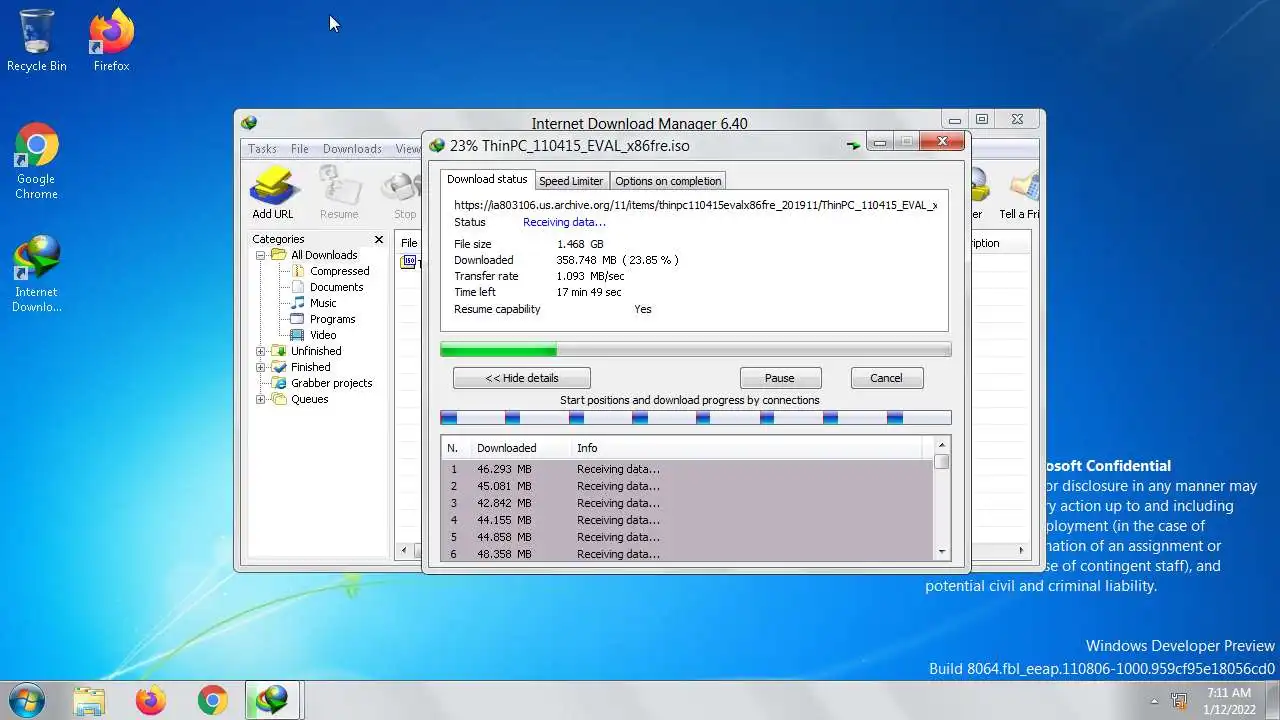The height and width of the screenshot is (720, 1280).
Task: Click the File column header in main window
Action: (x=409, y=243)
